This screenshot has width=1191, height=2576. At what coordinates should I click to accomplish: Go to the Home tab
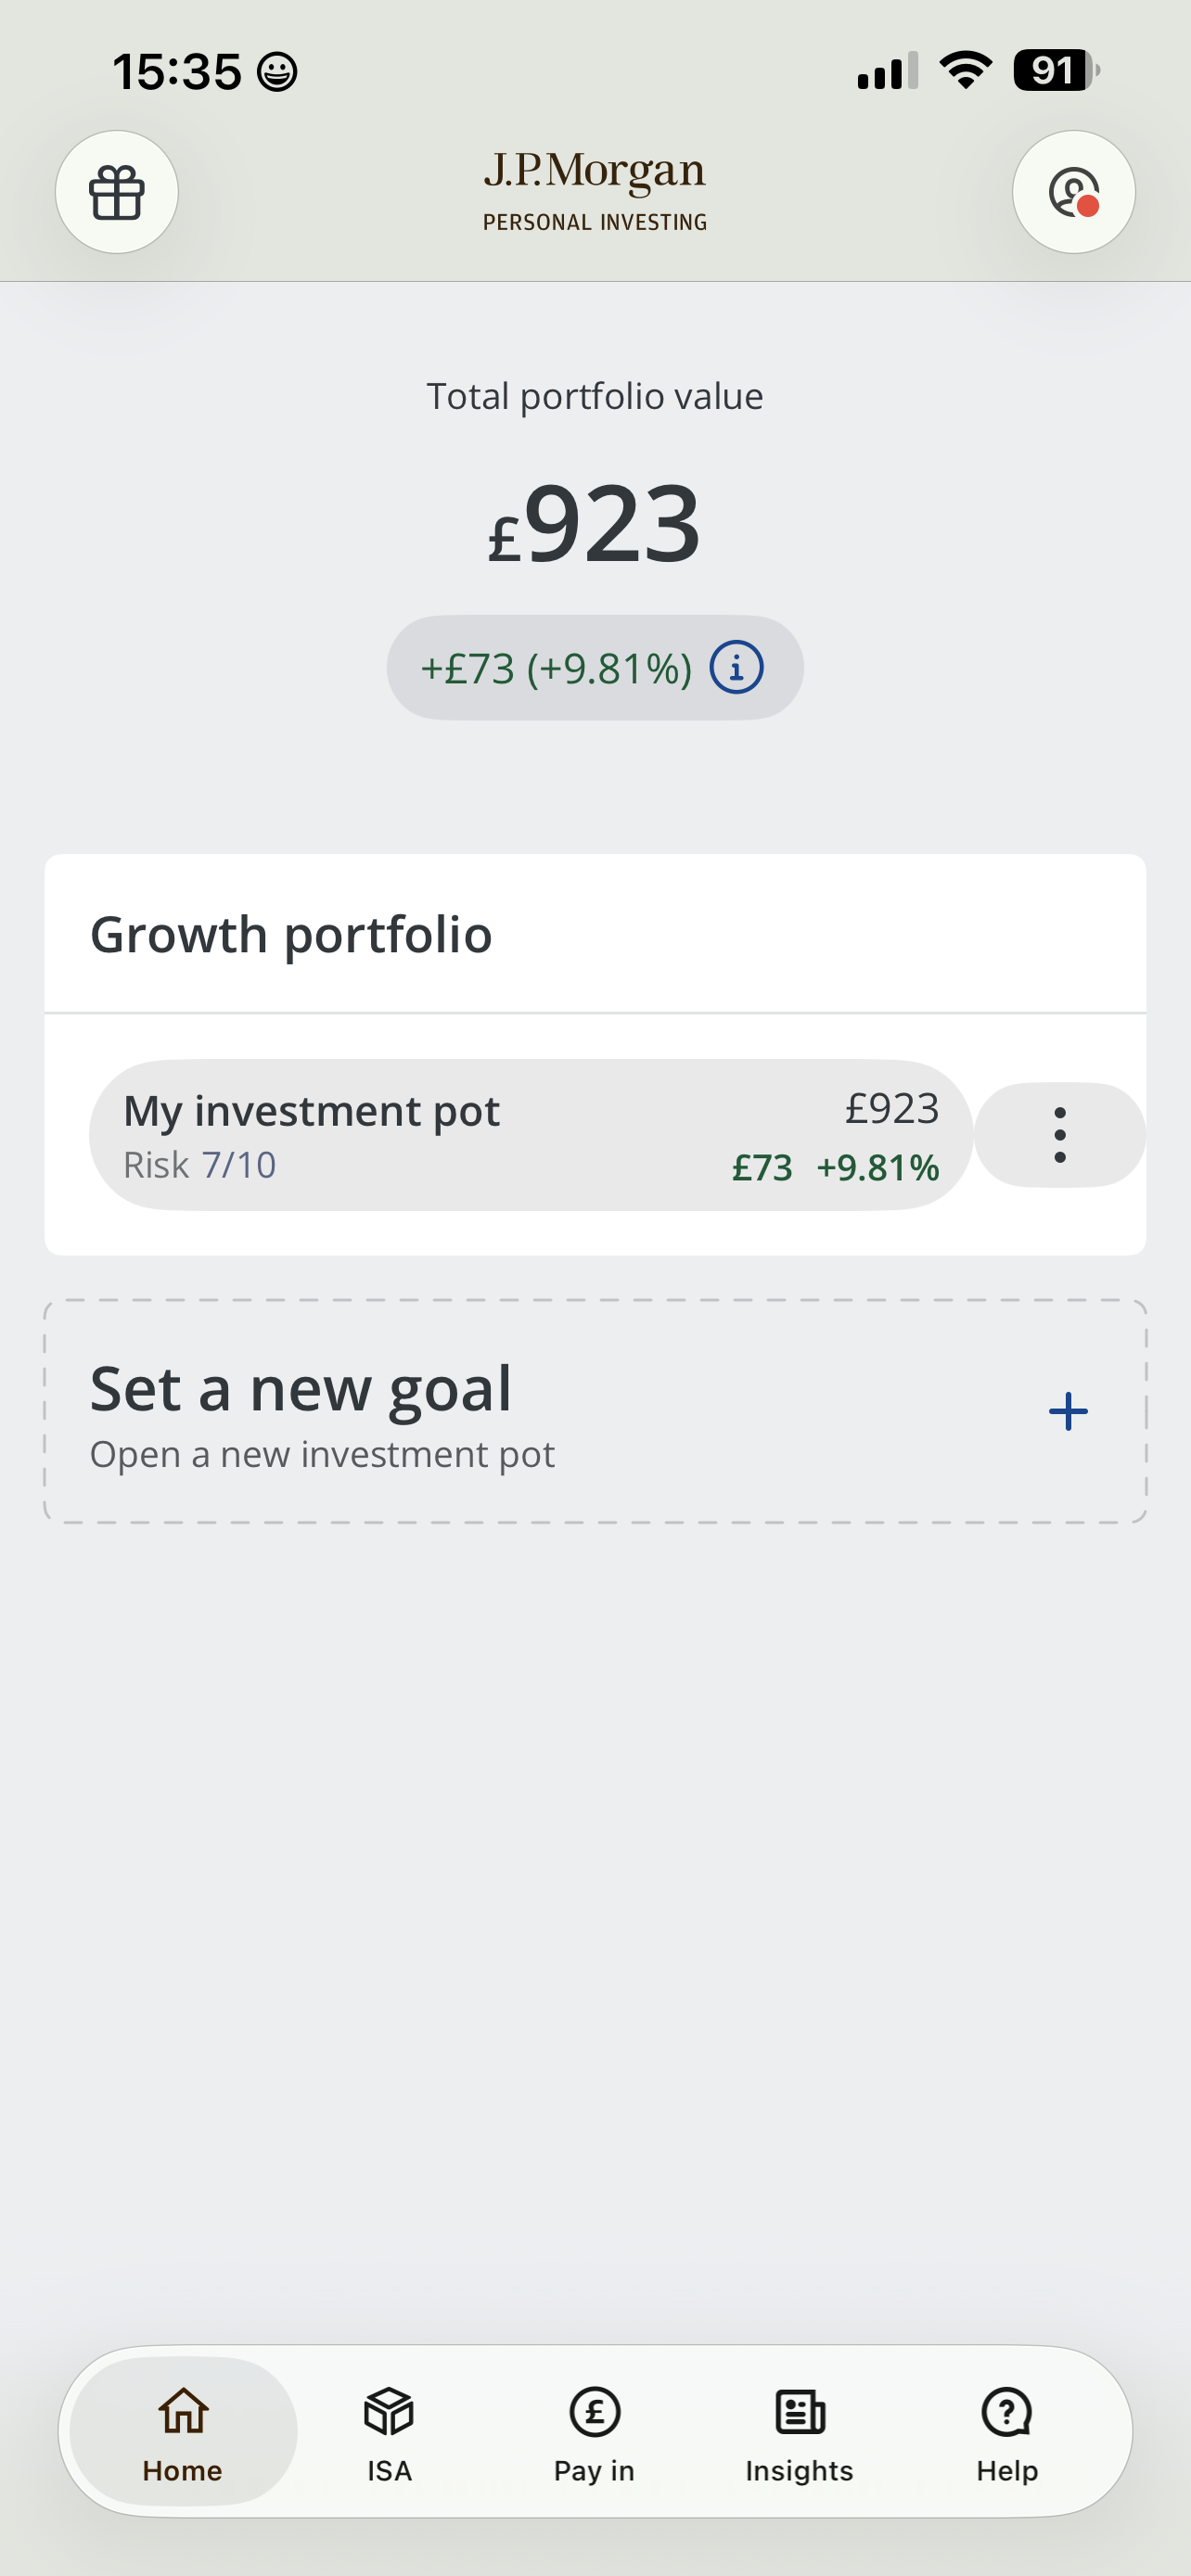tap(183, 2431)
